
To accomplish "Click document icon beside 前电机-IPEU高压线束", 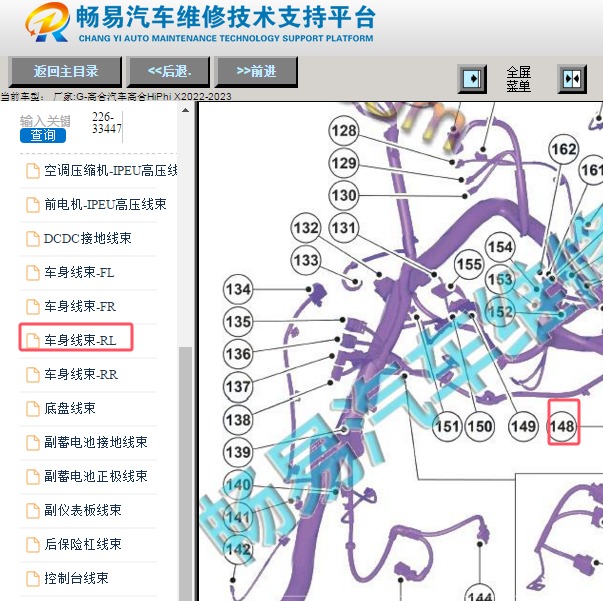I will [x=33, y=205].
